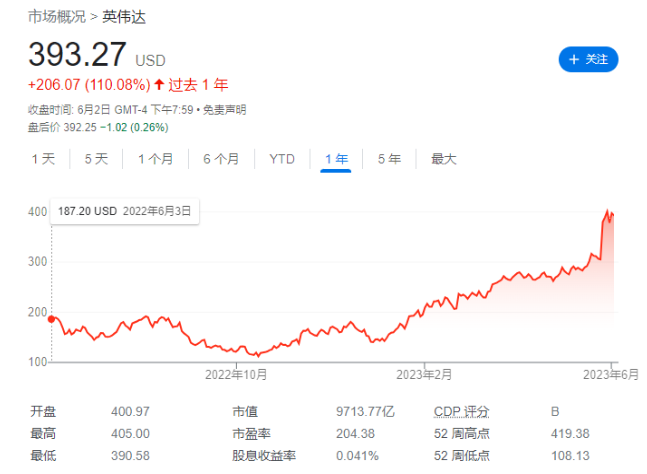Click the 52 周高点 value 419.38
This screenshot has height=474, width=647.
570,434
